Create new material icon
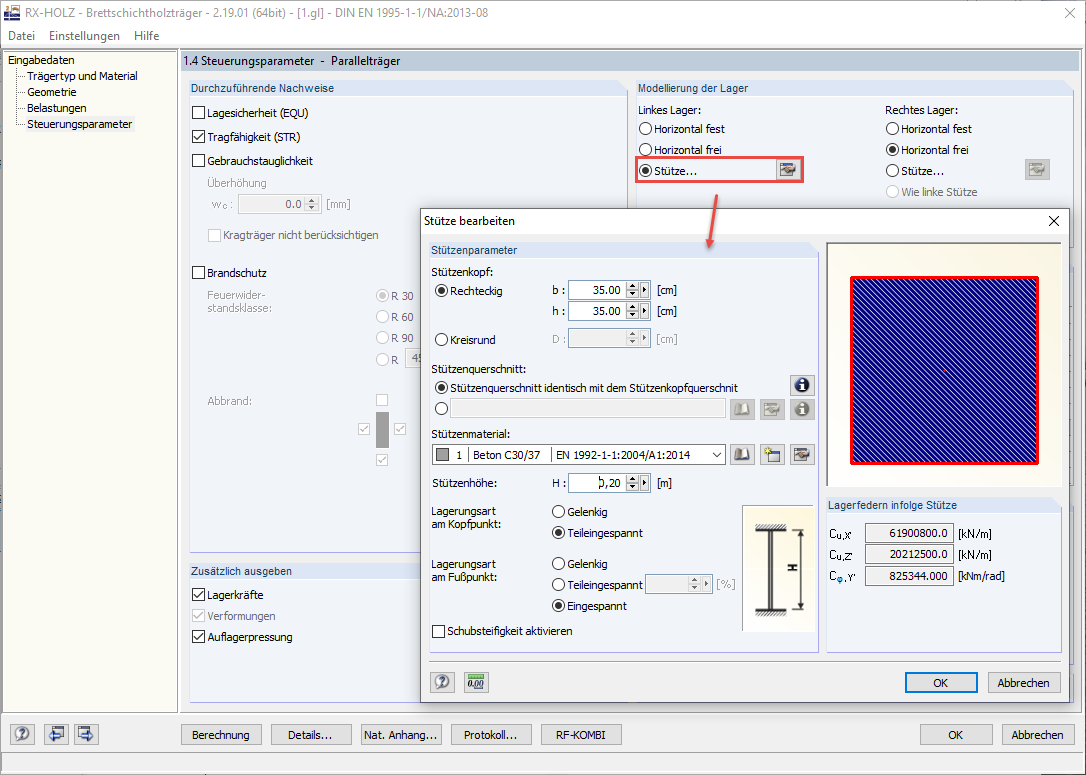The width and height of the screenshot is (1086, 775). pos(772,455)
